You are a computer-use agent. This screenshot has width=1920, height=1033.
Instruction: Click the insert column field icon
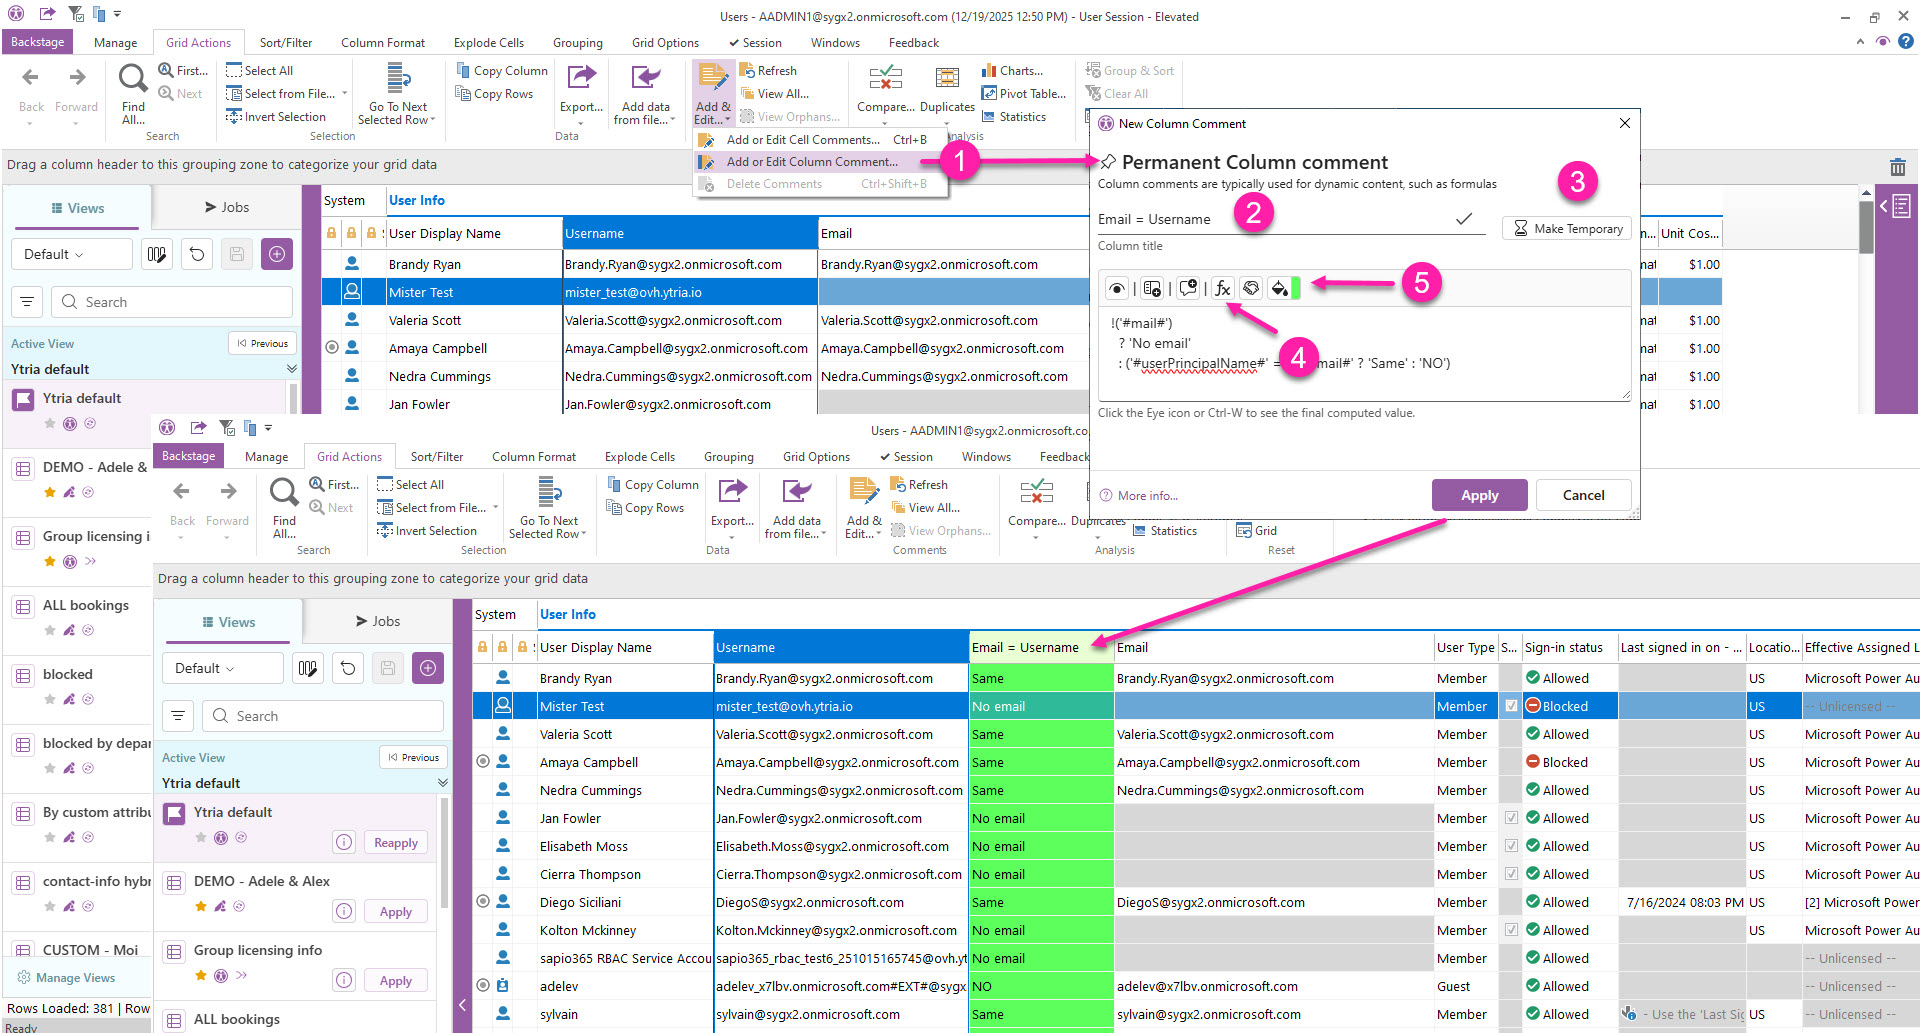(x=1152, y=288)
